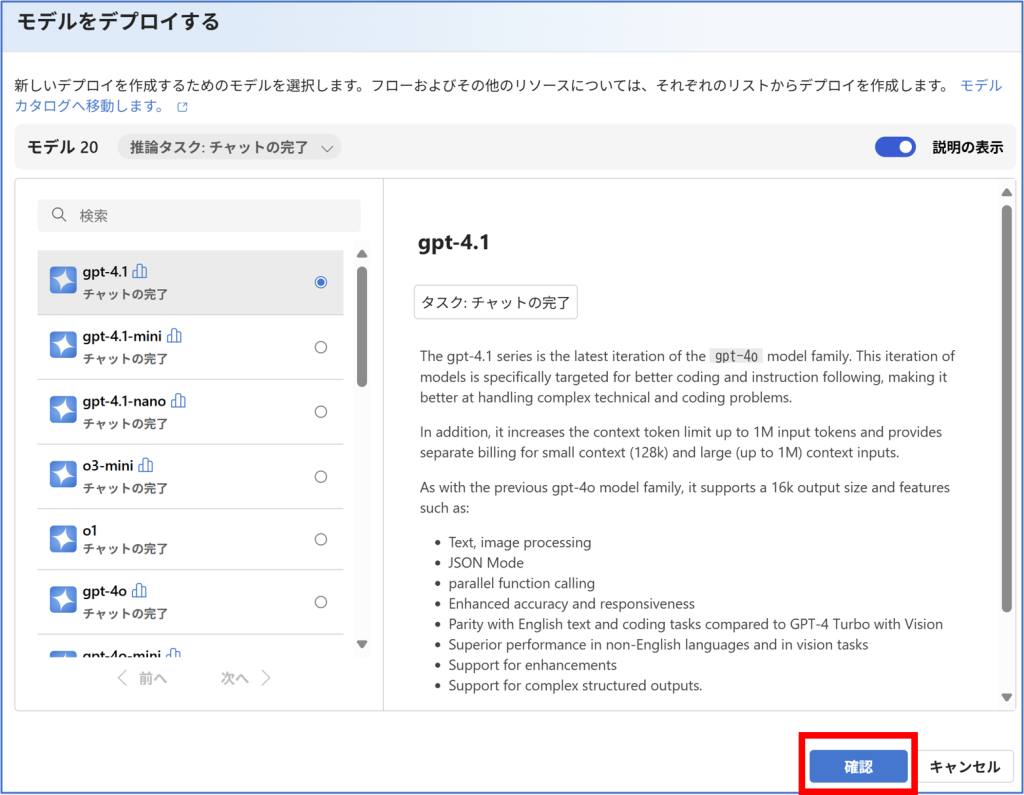1024x795 pixels.
Task: Click the タスク: チャットの完了 tag
Action: coord(496,302)
